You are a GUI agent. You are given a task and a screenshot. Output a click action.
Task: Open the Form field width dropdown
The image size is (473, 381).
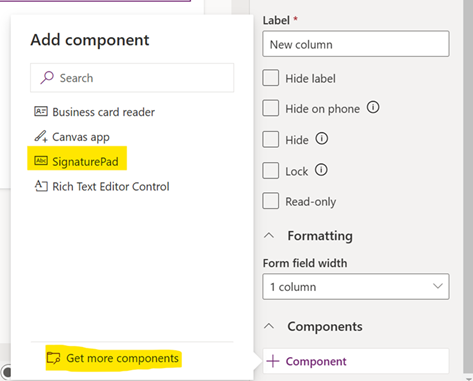(356, 286)
